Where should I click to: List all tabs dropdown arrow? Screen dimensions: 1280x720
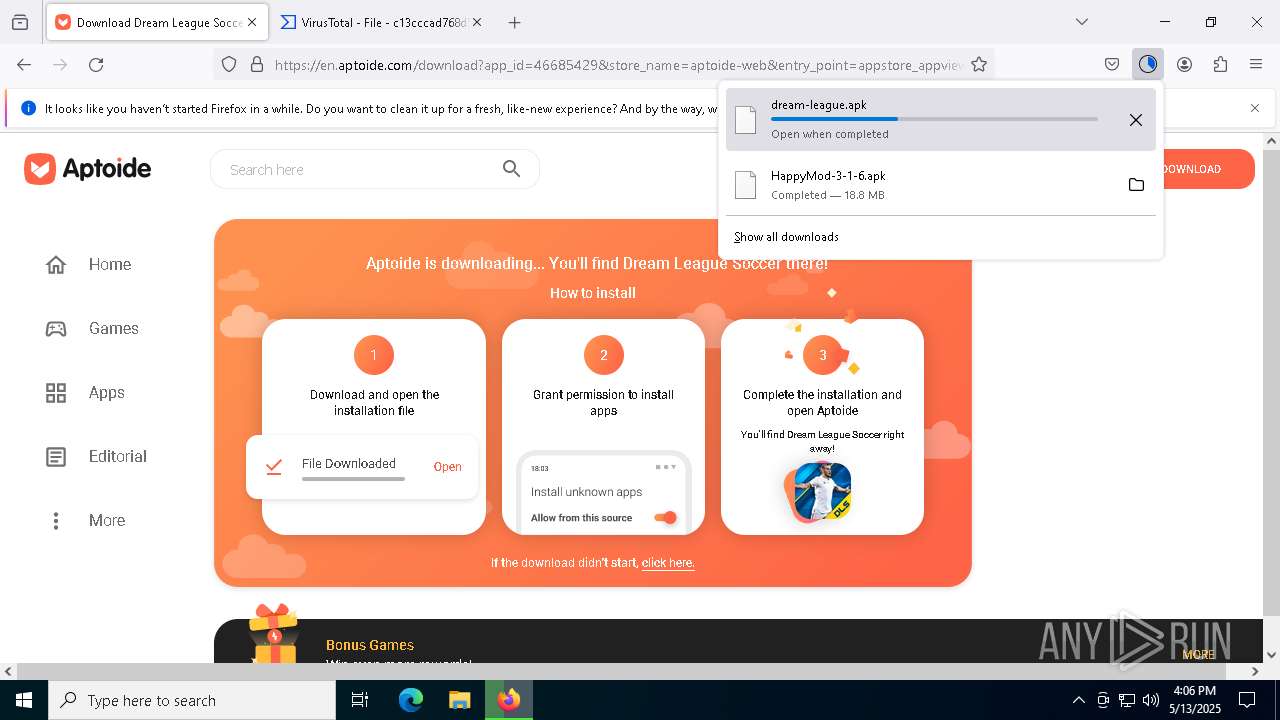click(x=1081, y=22)
